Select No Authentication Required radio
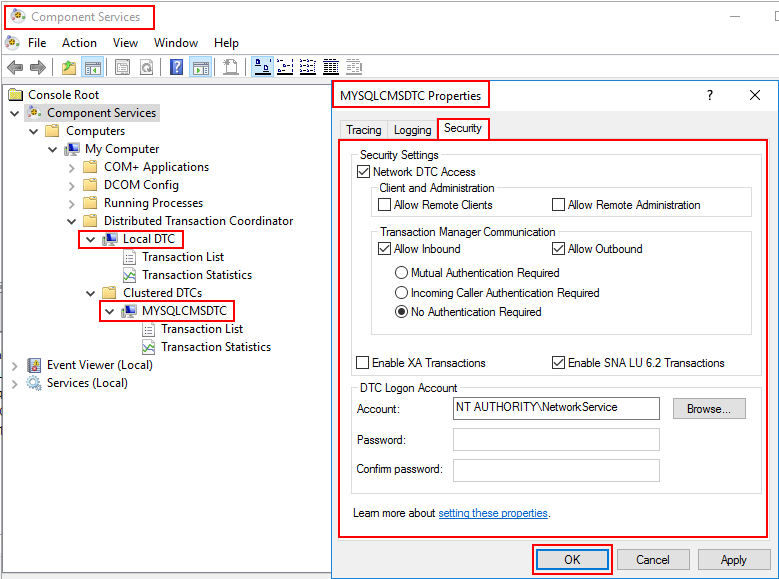The width and height of the screenshot is (779, 579). [x=401, y=312]
